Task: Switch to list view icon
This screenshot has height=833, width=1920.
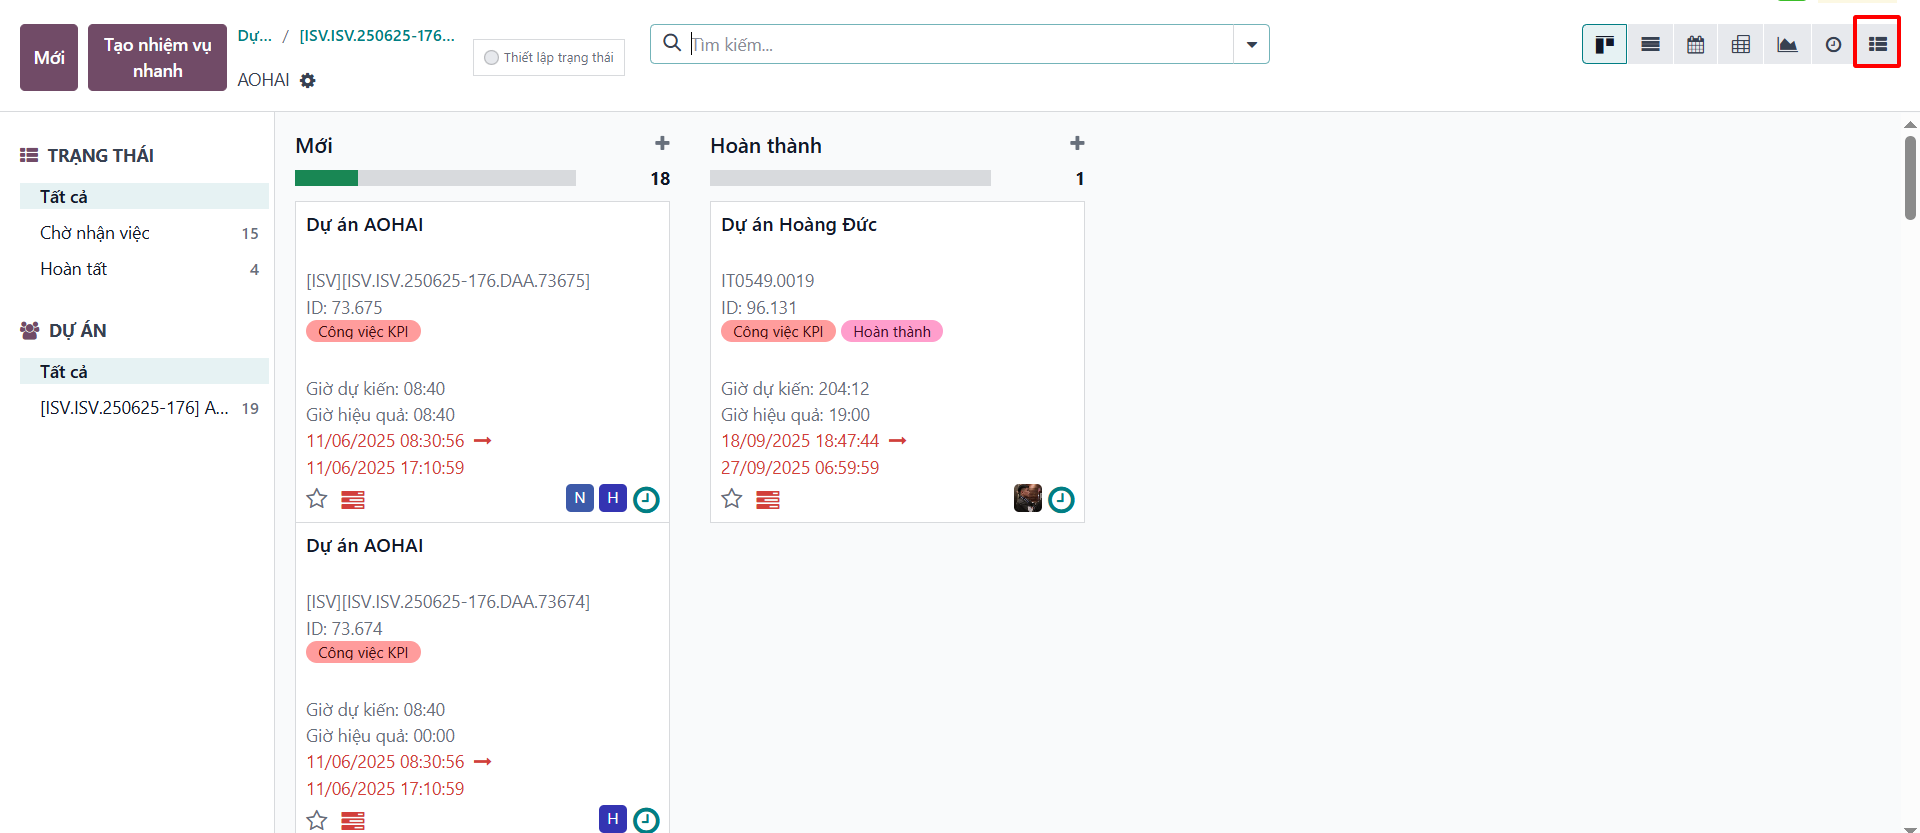Action: coord(1650,44)
